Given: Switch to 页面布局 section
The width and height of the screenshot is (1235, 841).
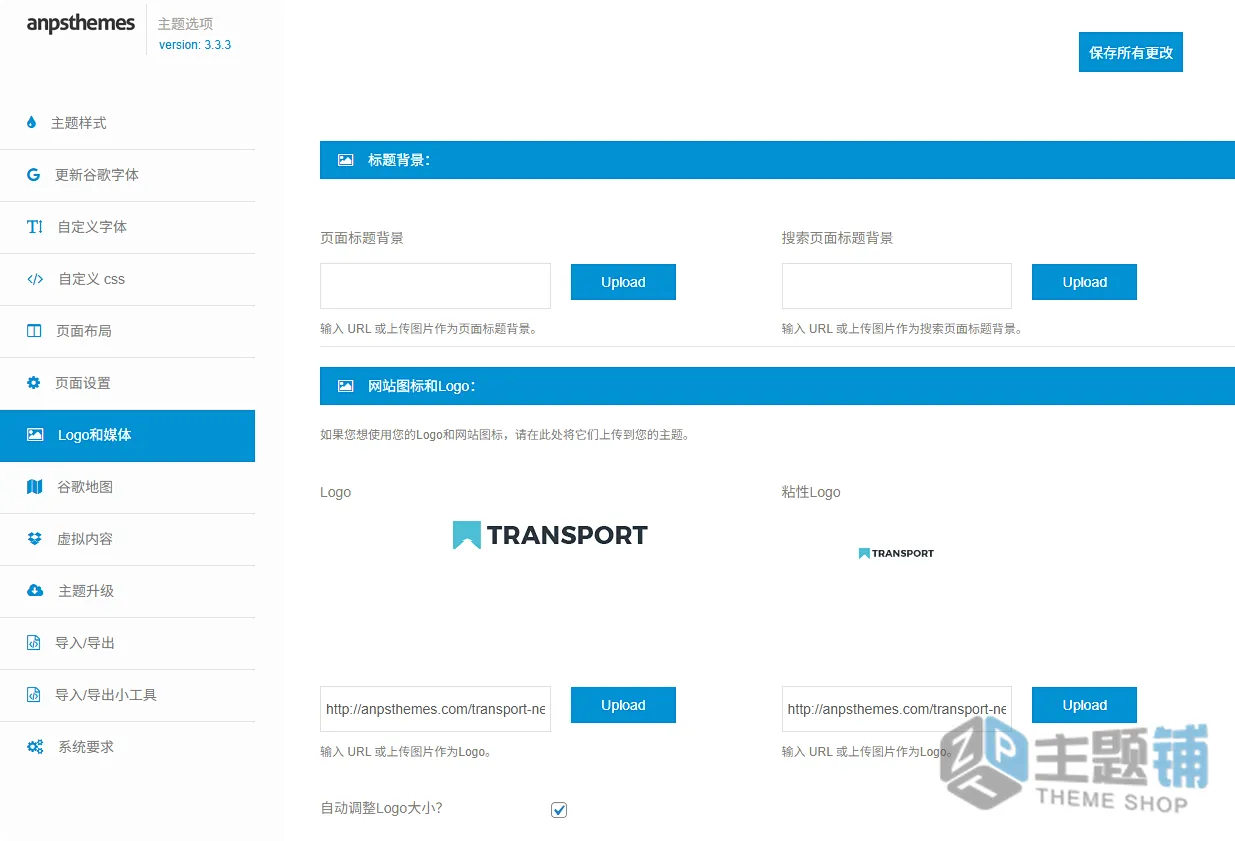Looking at the screenshot, I should pyautogui.click(x=127, y=331).
